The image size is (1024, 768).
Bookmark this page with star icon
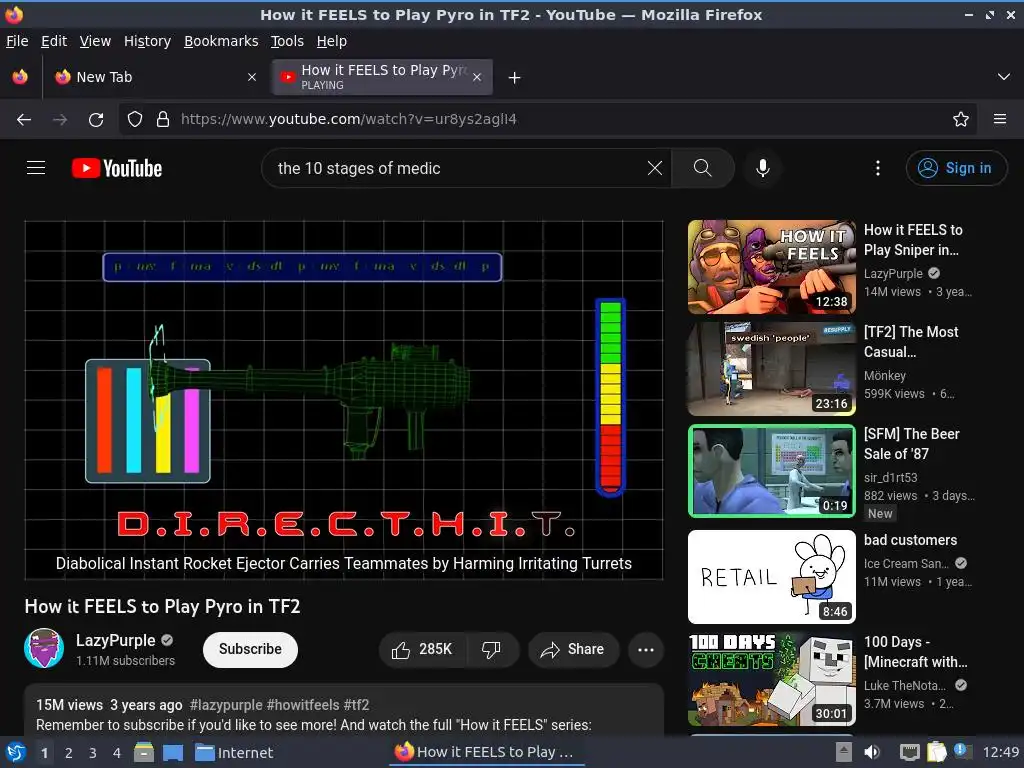pos(961,120)
